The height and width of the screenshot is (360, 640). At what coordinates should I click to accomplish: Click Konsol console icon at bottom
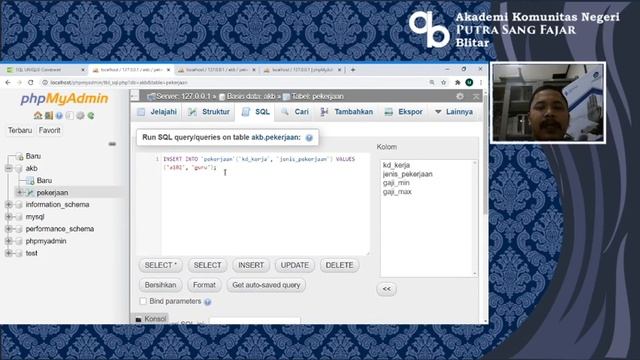[138, 319]
